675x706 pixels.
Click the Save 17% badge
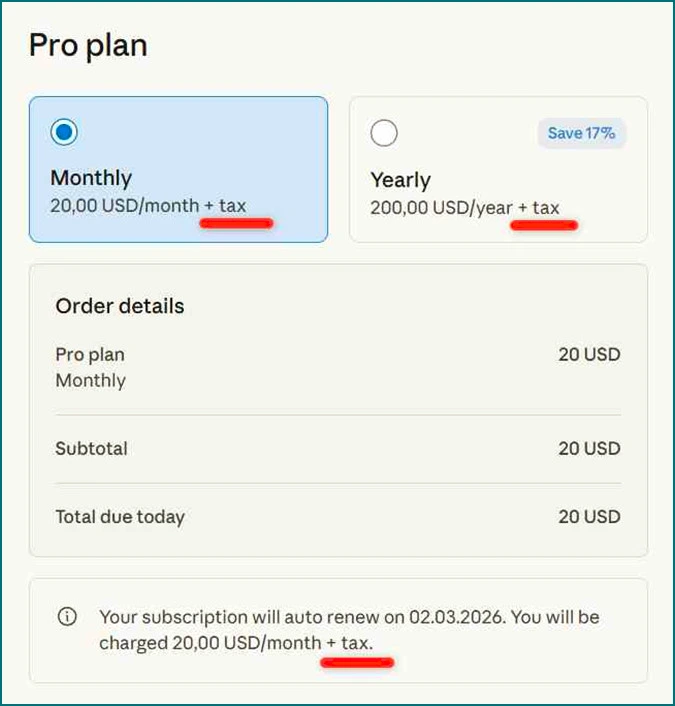point(581,133)
